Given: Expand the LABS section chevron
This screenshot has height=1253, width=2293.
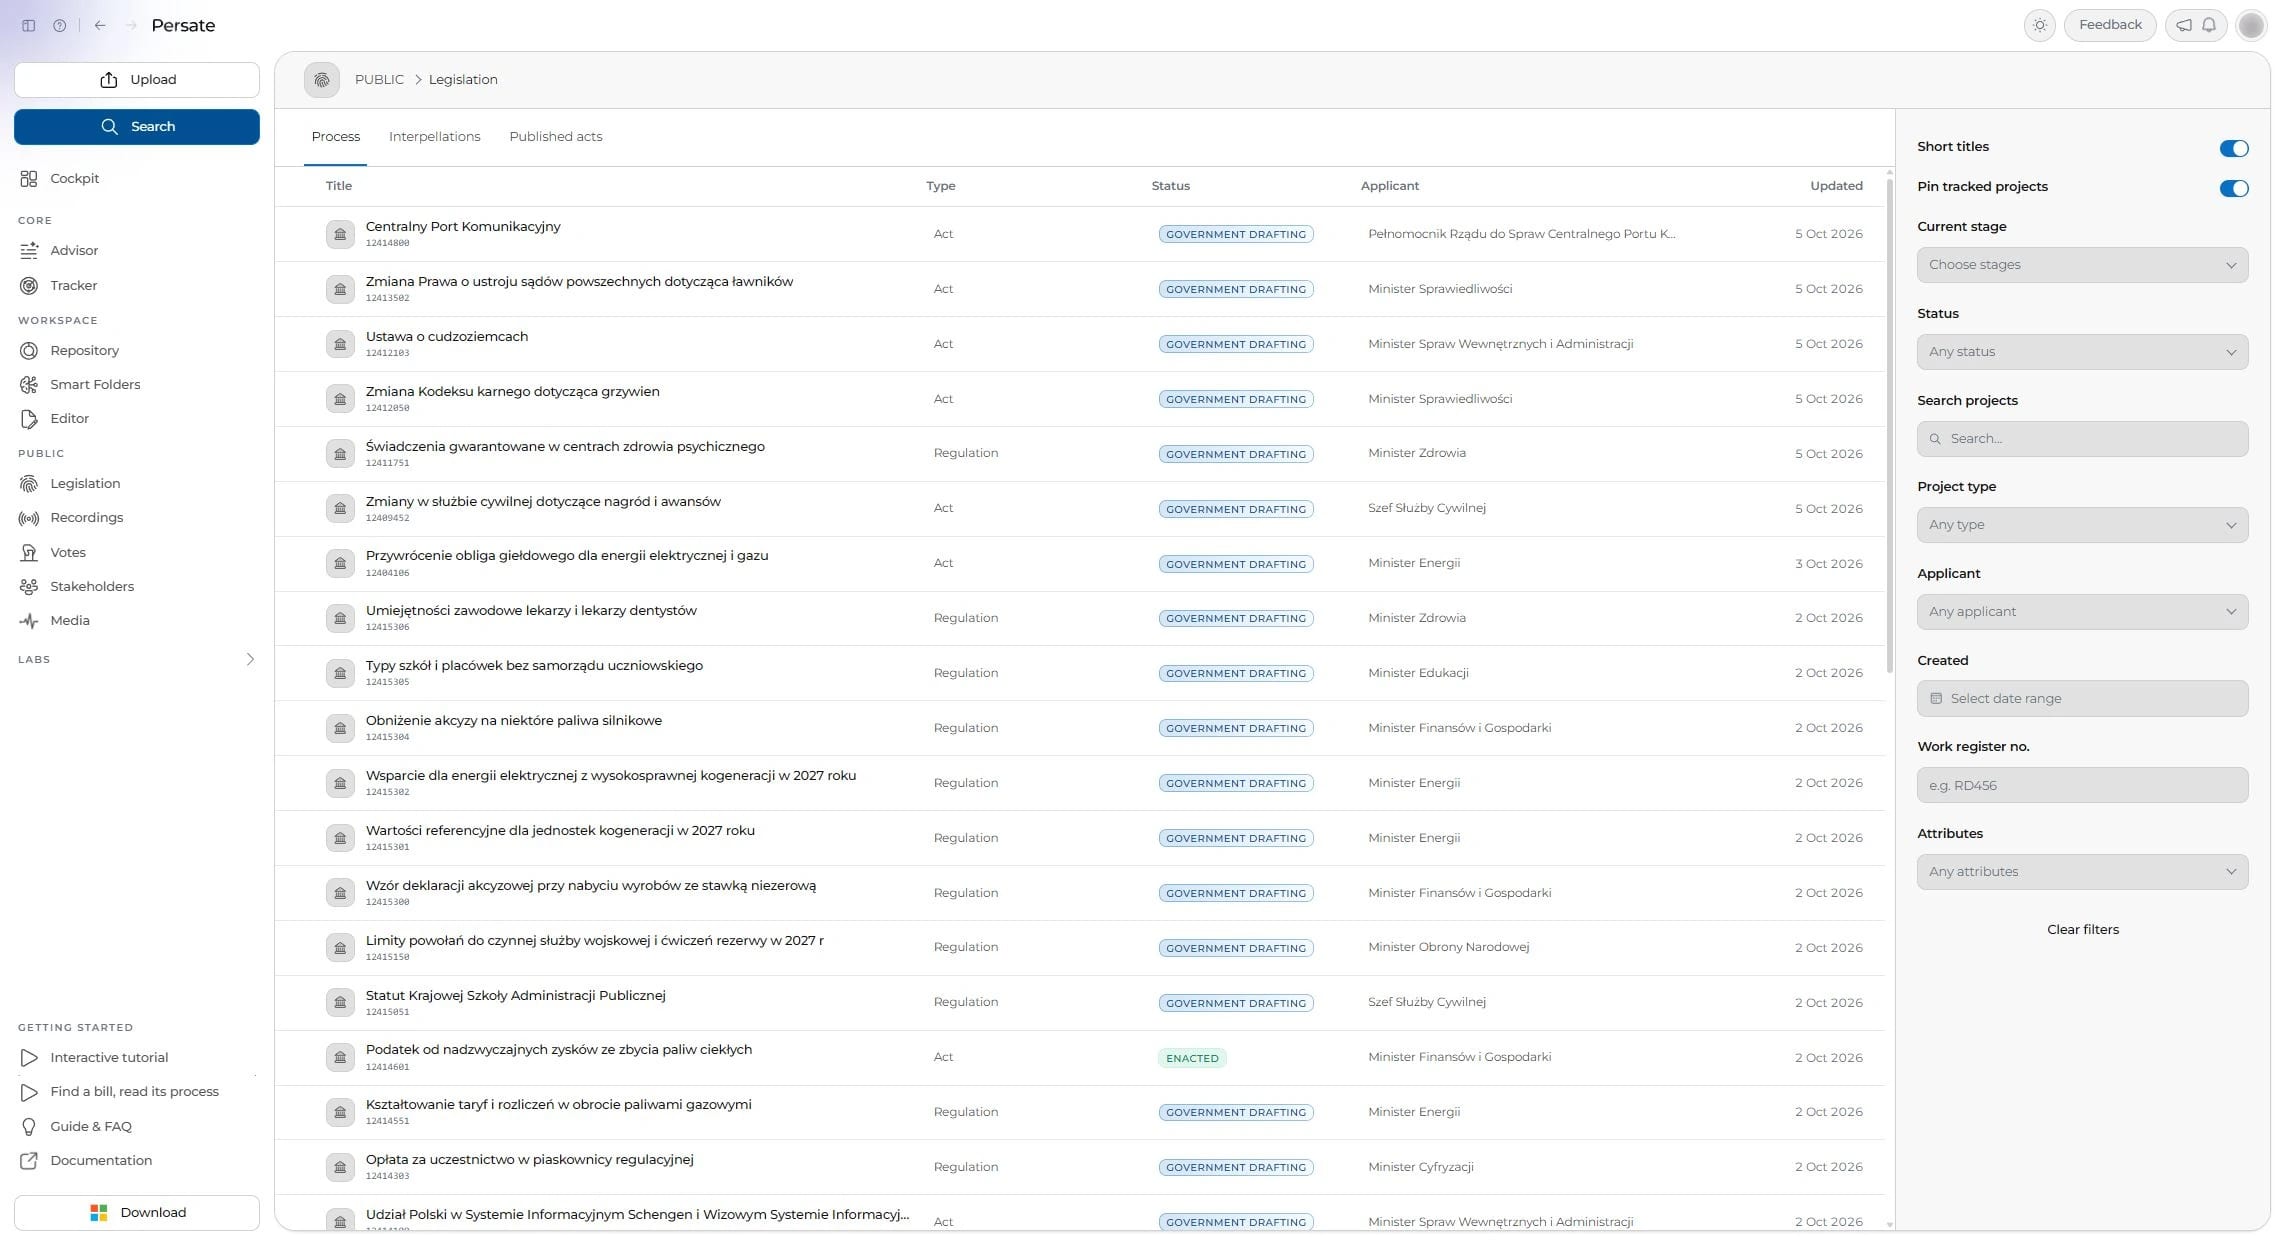Looking at the screenshot, I should (x=250, y=660).
